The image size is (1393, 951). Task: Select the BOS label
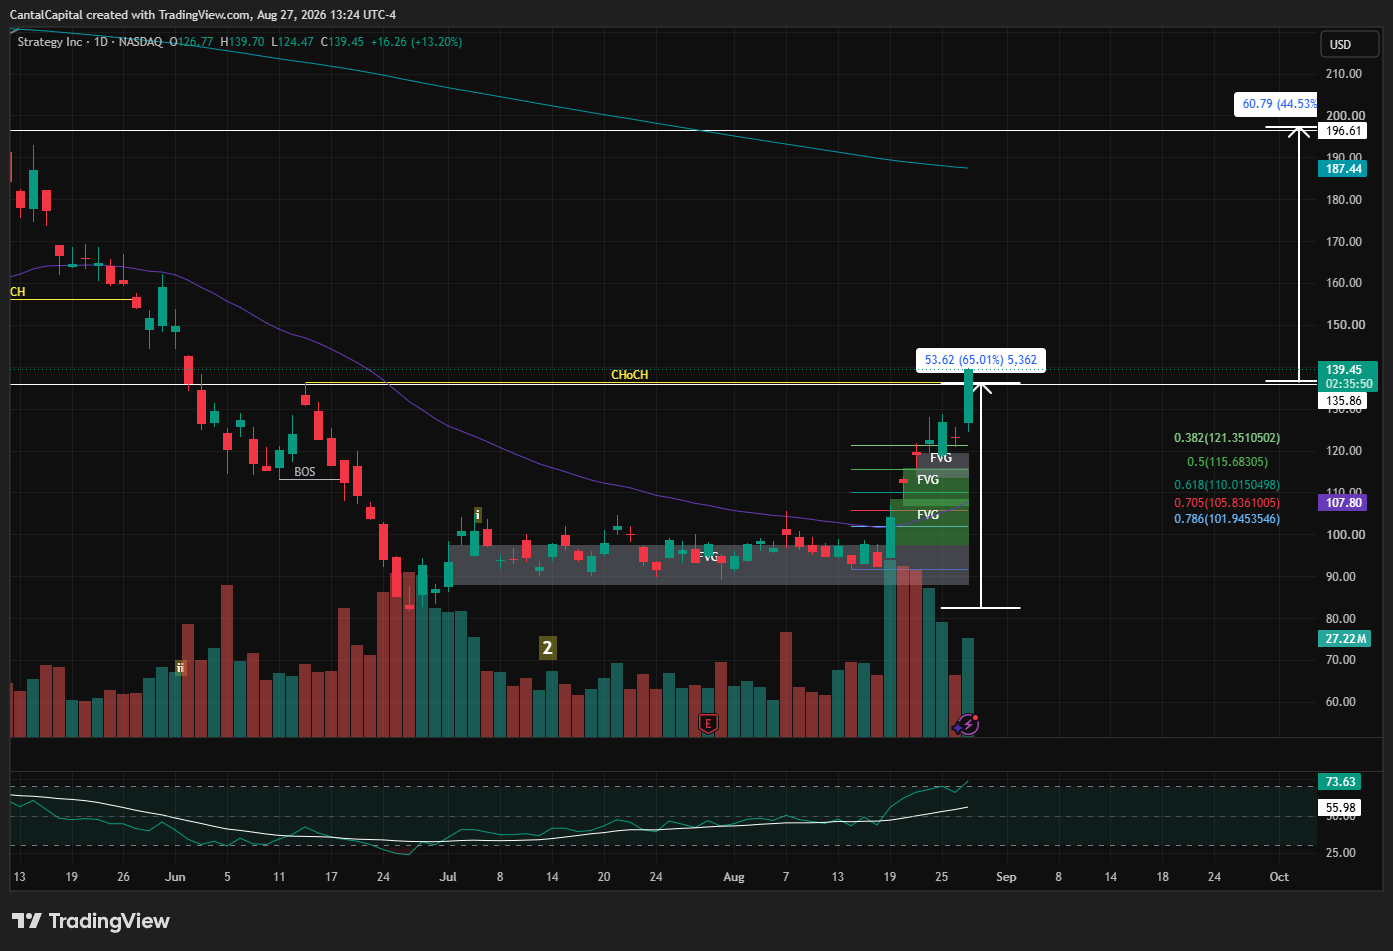305,472
